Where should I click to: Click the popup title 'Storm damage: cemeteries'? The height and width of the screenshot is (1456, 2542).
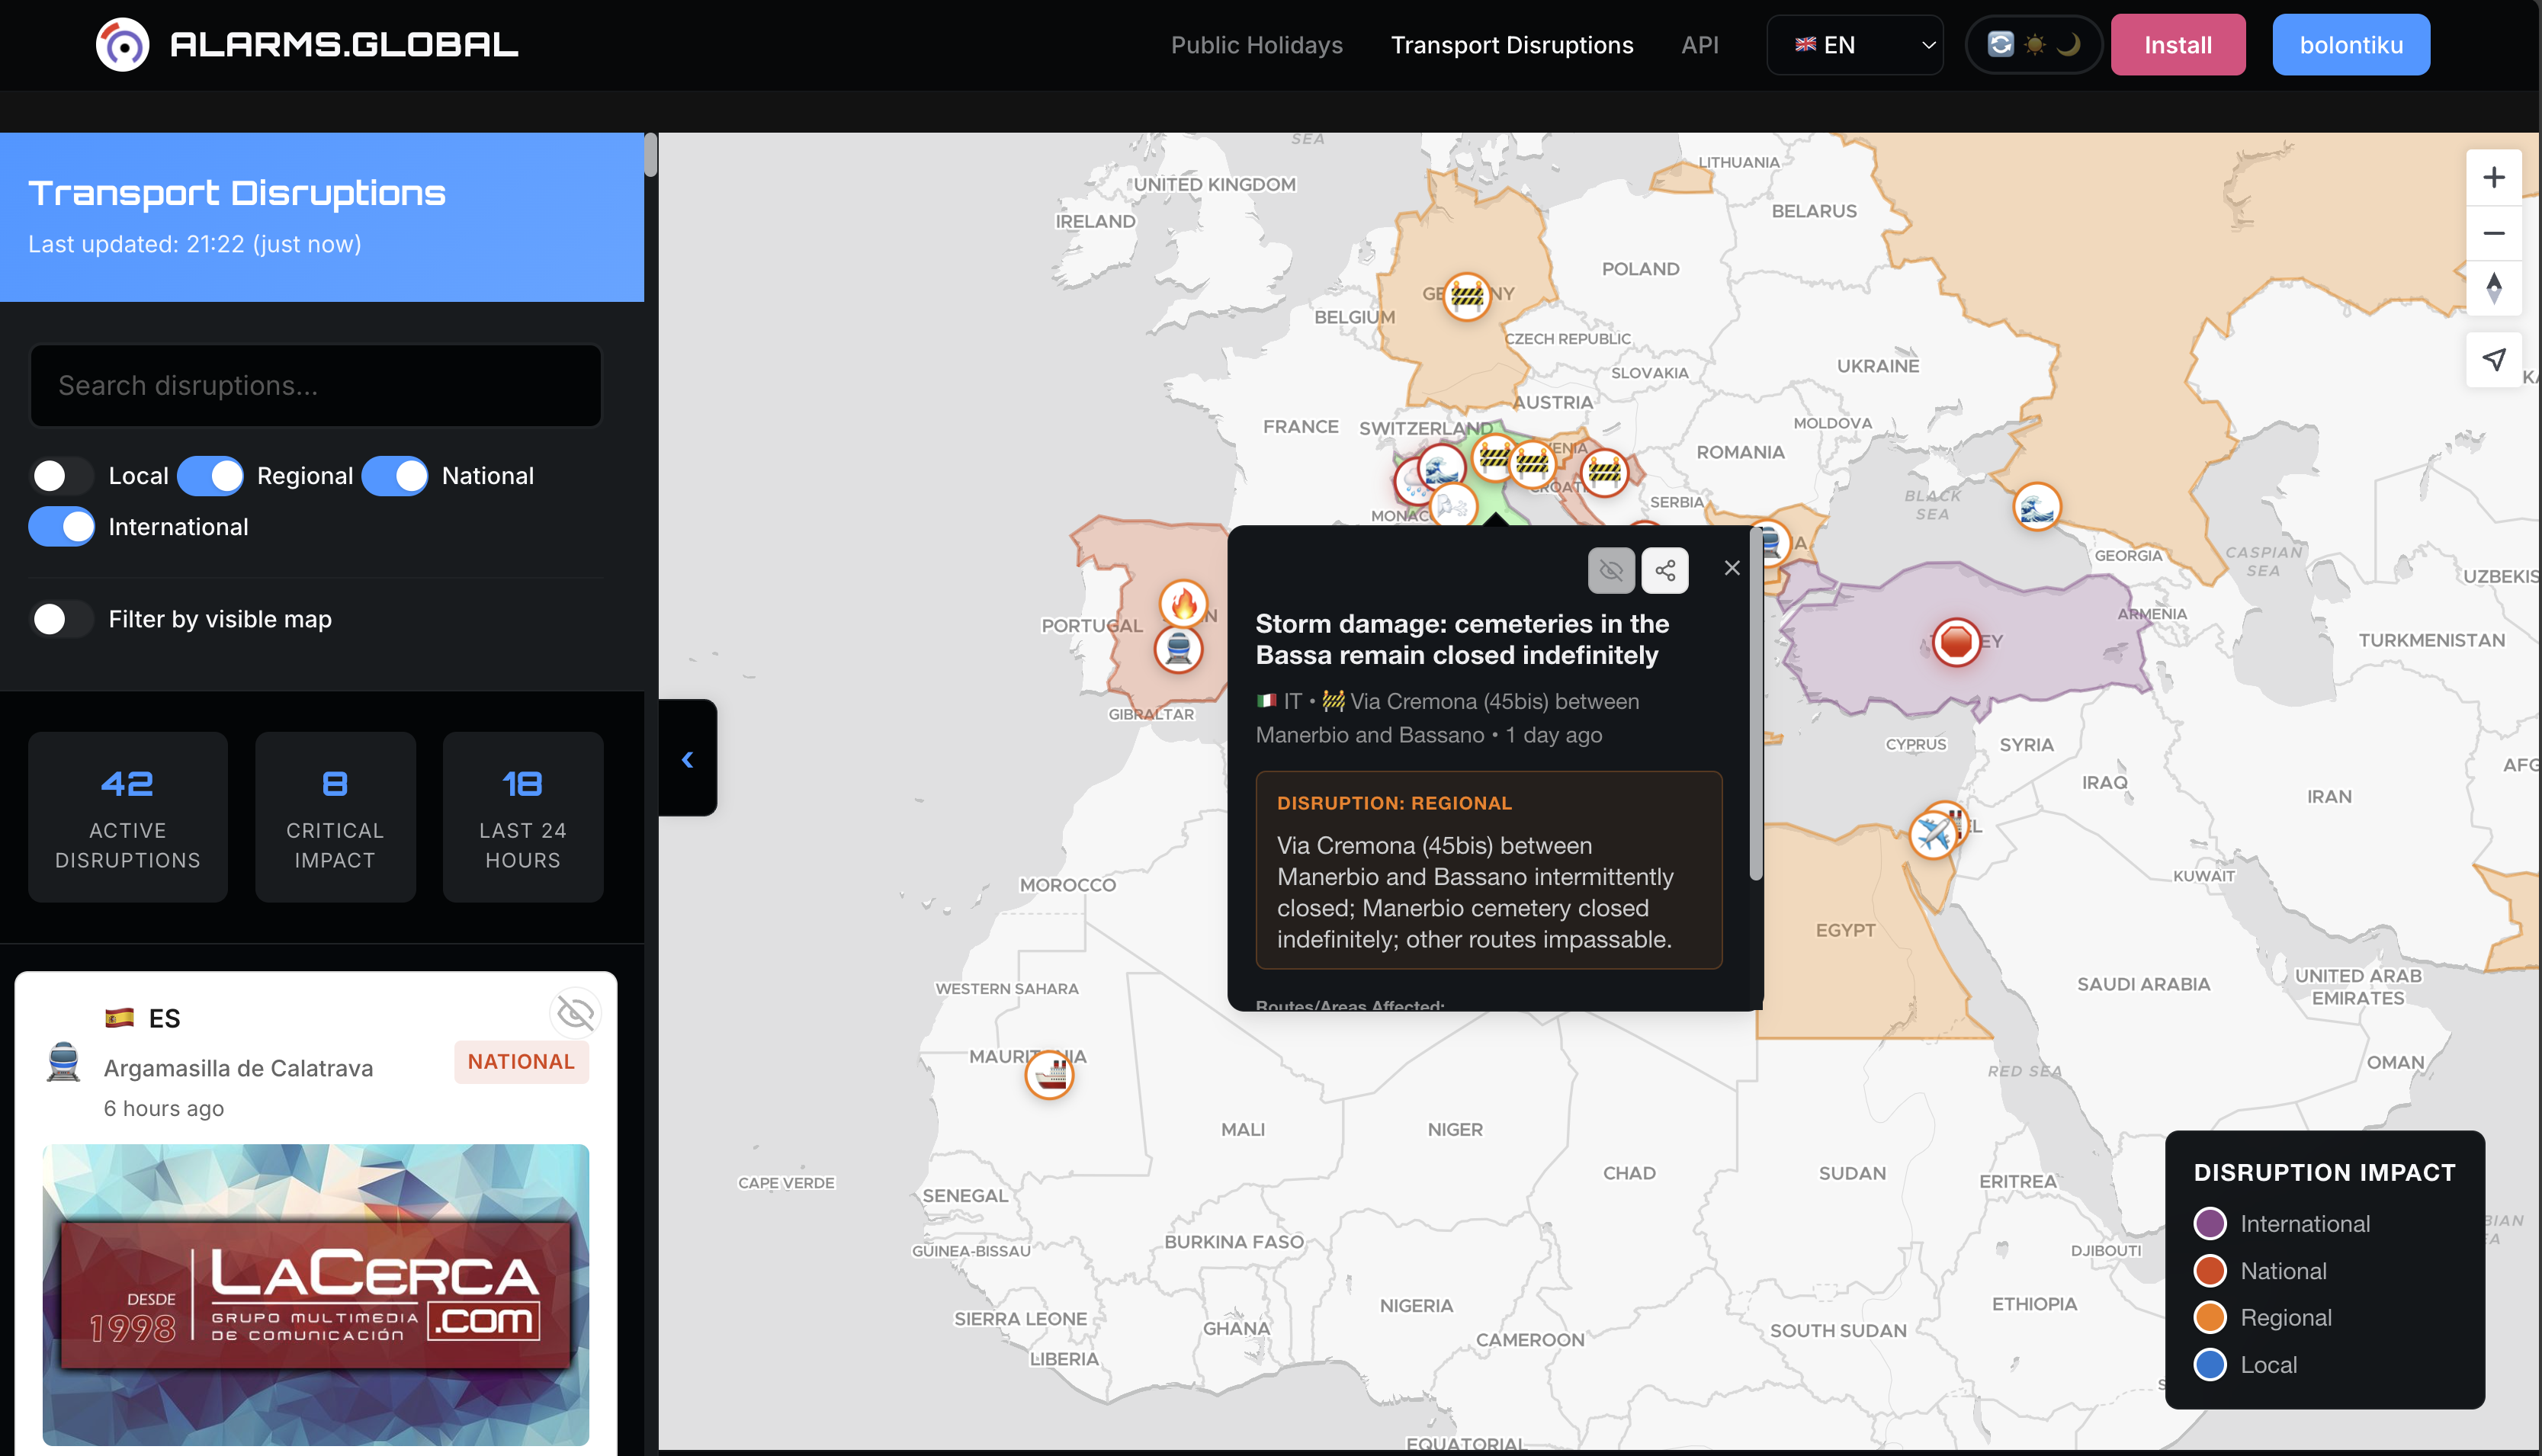pos(1462,639)
